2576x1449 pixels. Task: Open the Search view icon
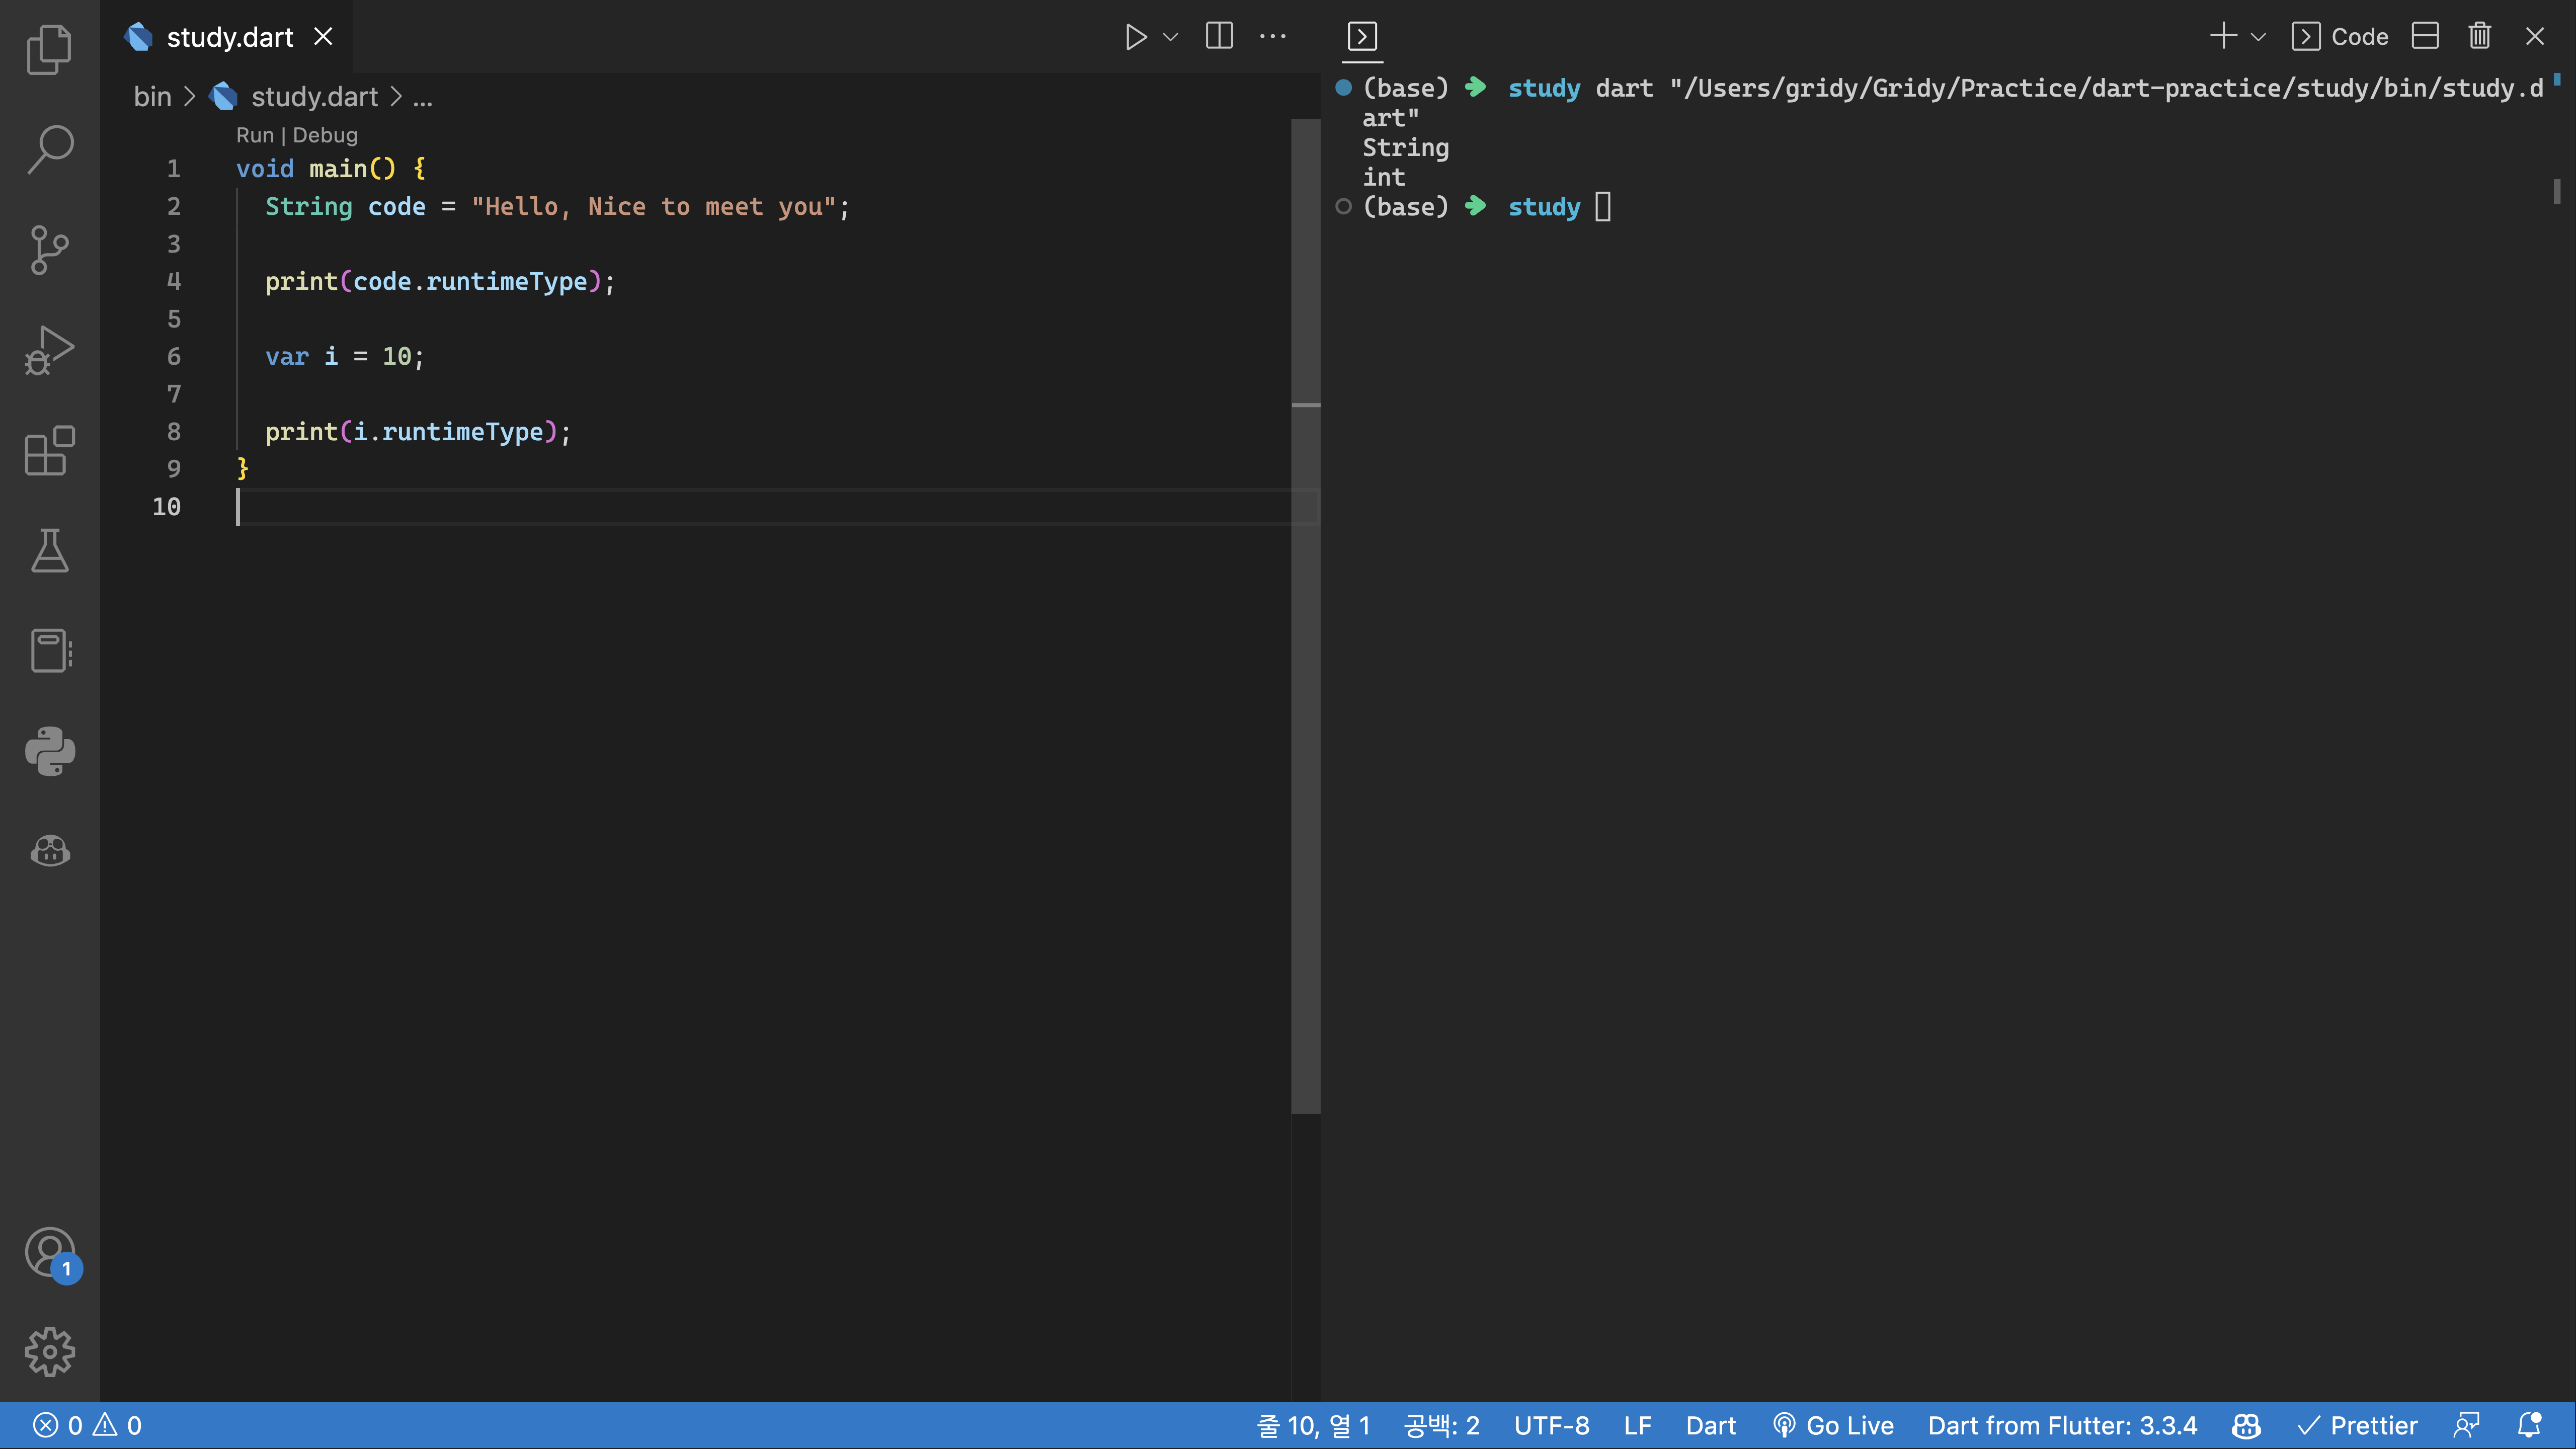click(49, 149)
